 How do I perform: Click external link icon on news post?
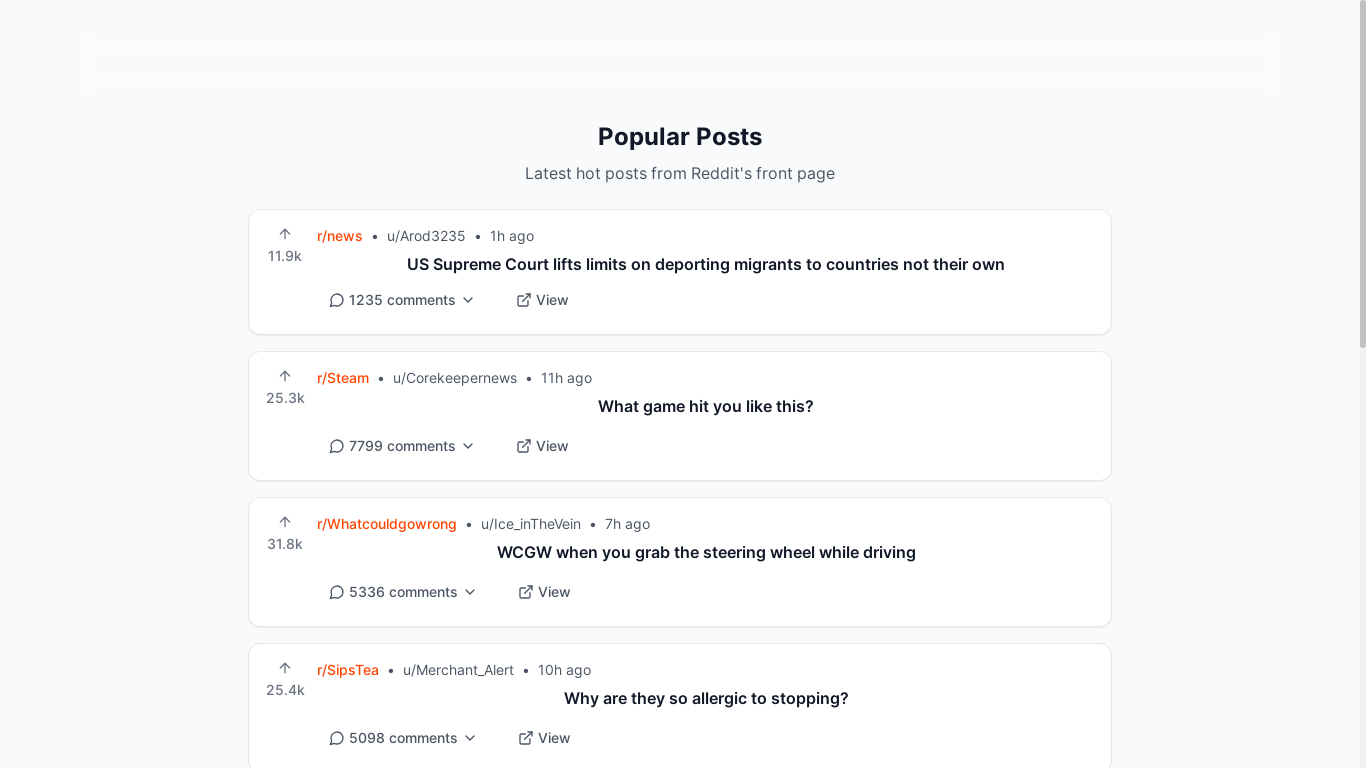coord(523,300)
